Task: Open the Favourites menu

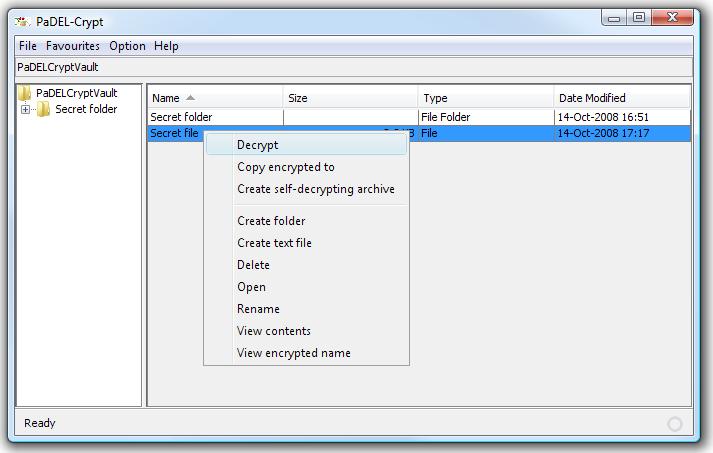Action: pos(73,46)
